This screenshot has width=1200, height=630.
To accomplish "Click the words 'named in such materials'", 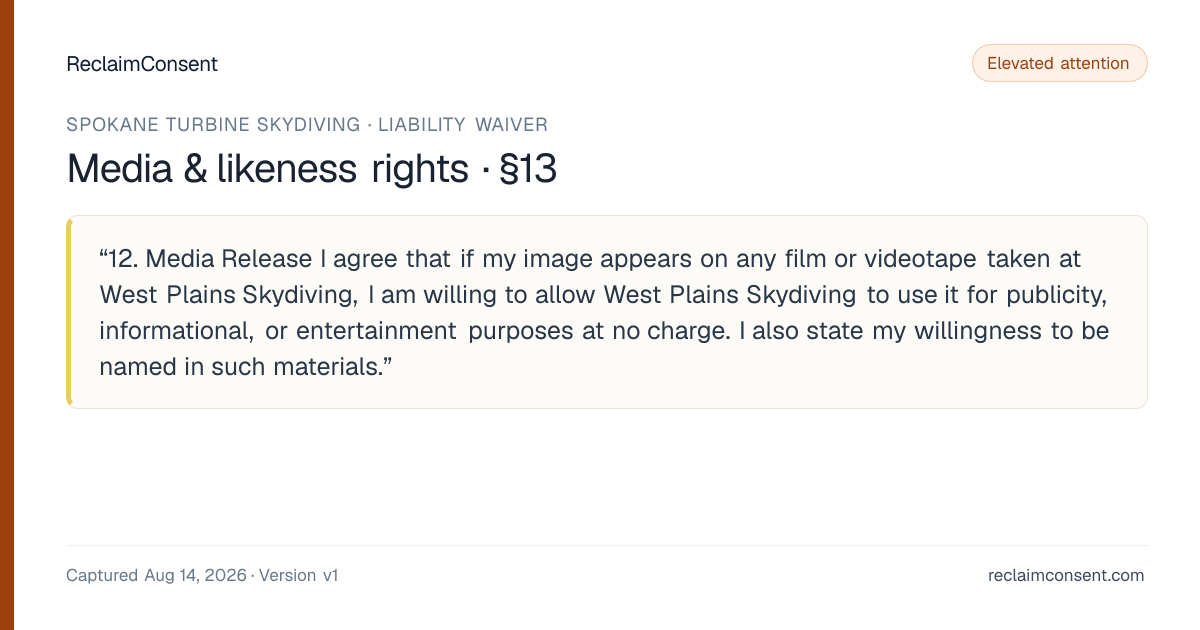I will coord(240,367).
